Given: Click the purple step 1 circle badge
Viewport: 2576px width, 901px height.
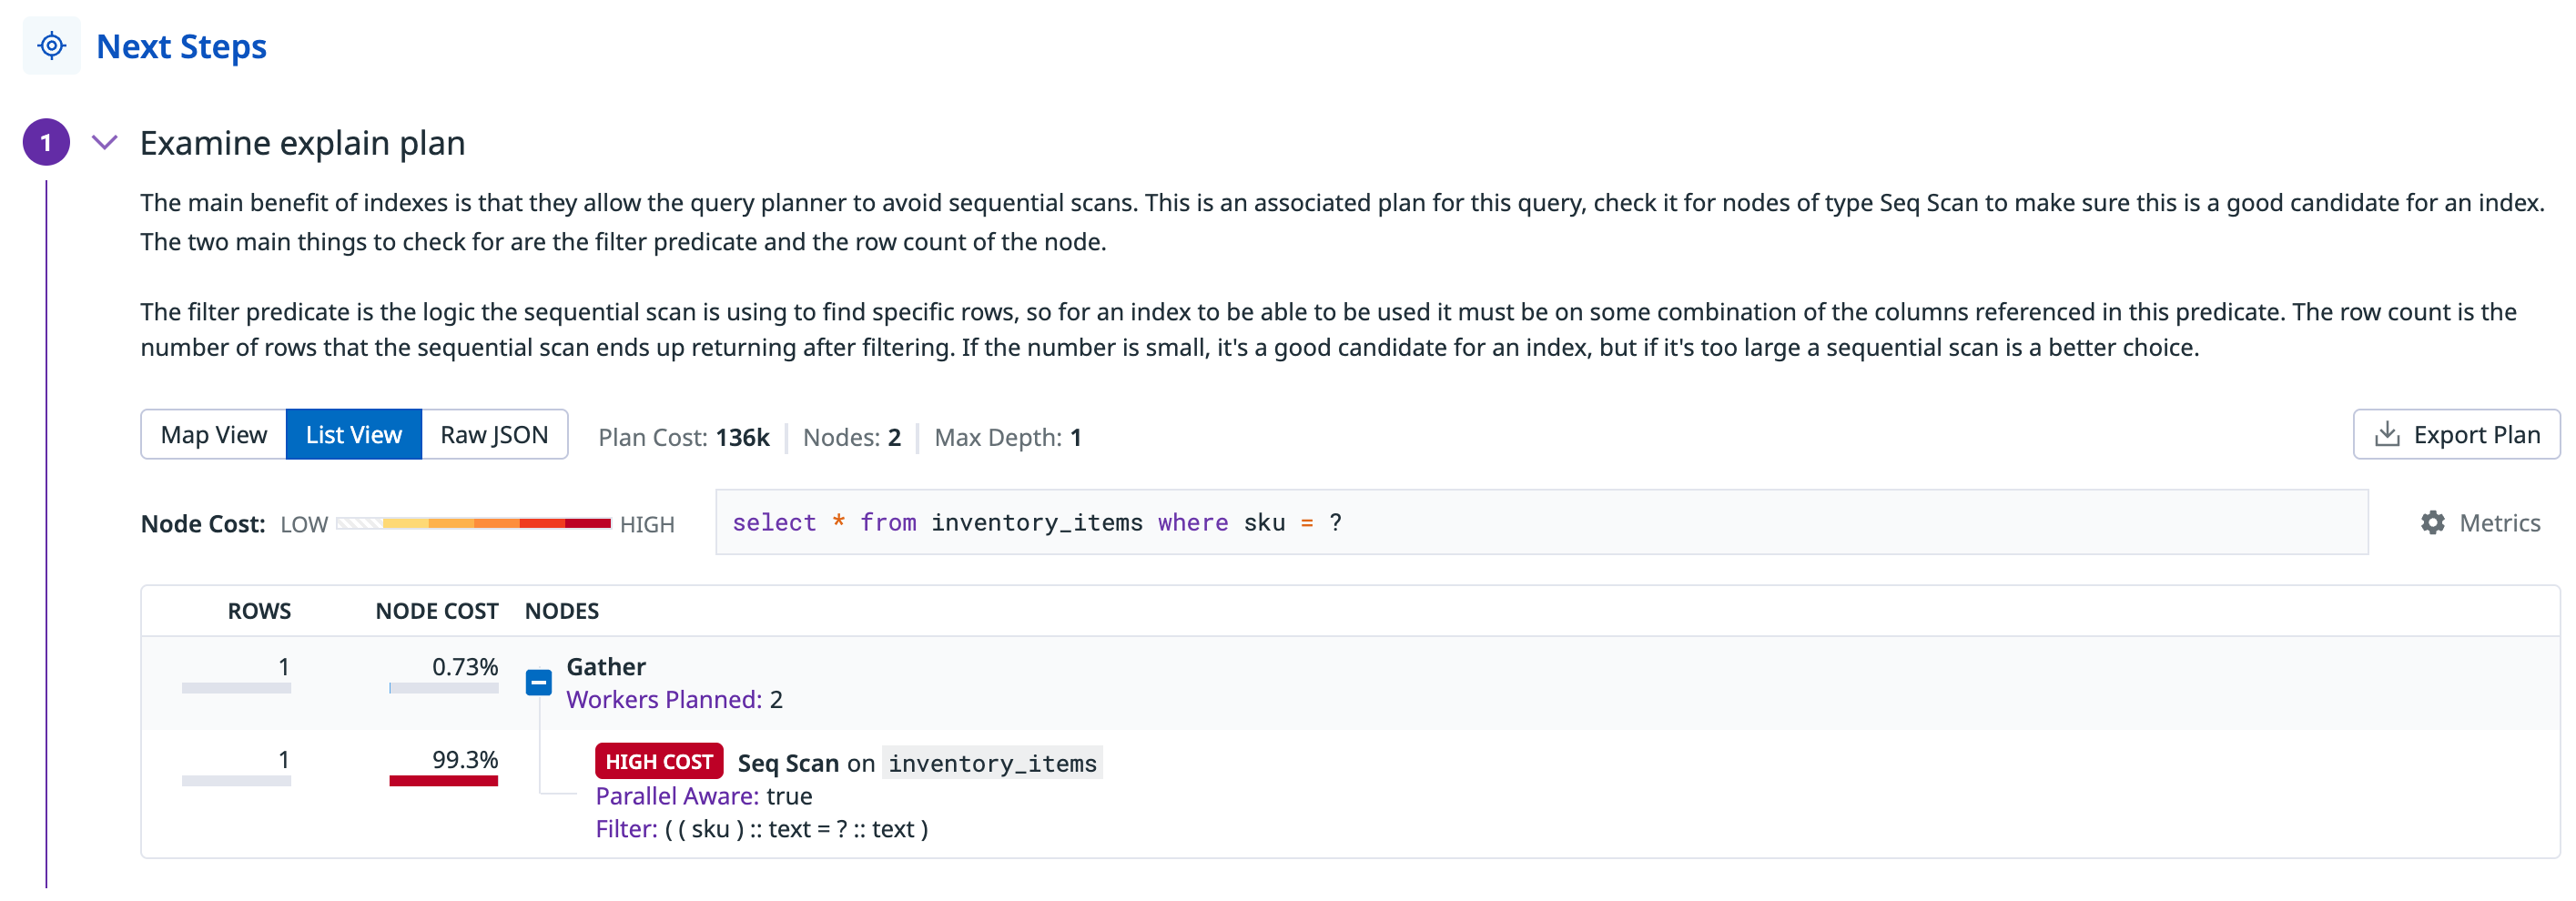Looking at the screenshot, I should [x=46, y=143].
